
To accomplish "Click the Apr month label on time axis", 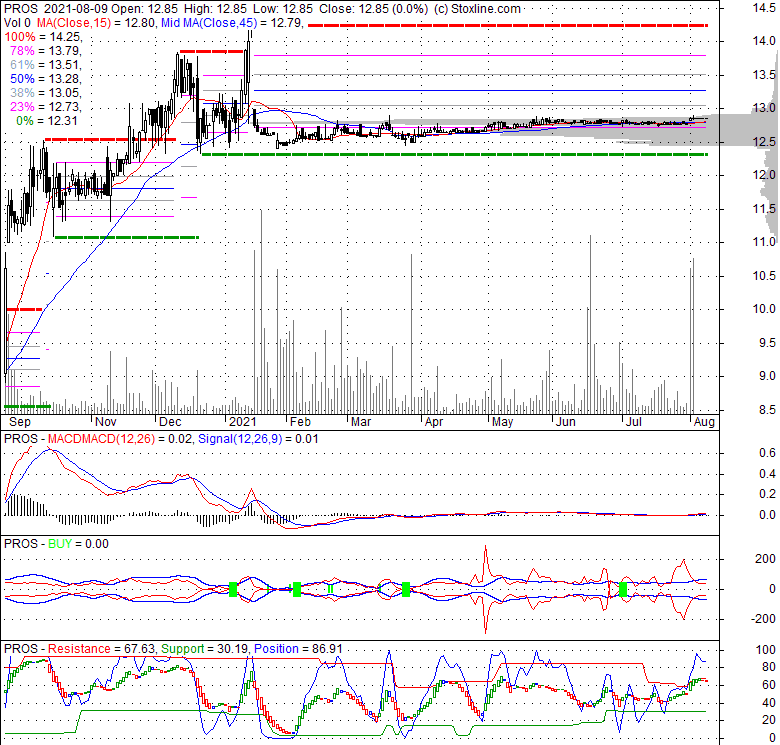I will click(x=434, y=422).
